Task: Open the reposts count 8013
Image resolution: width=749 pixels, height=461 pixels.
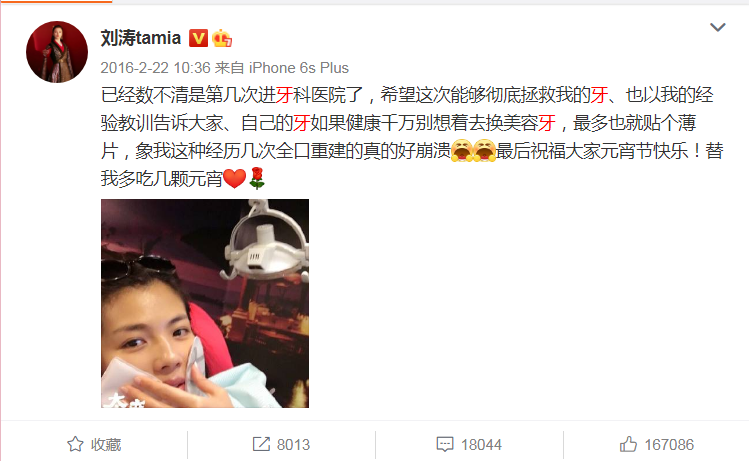Action: coord(293,445)
